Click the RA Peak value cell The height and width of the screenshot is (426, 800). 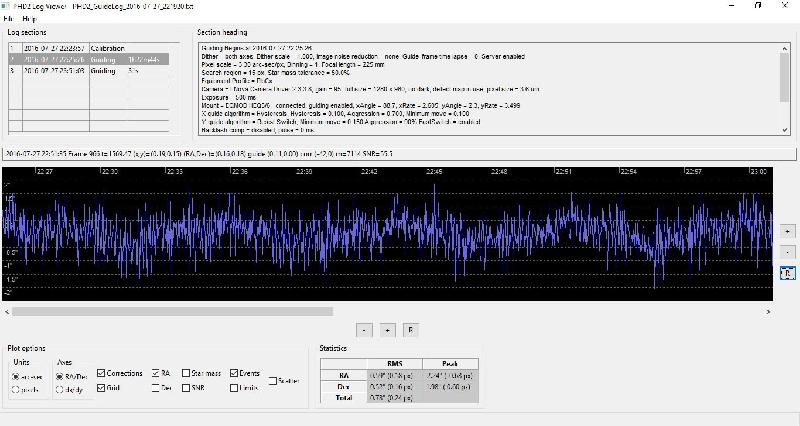point(451,375)
